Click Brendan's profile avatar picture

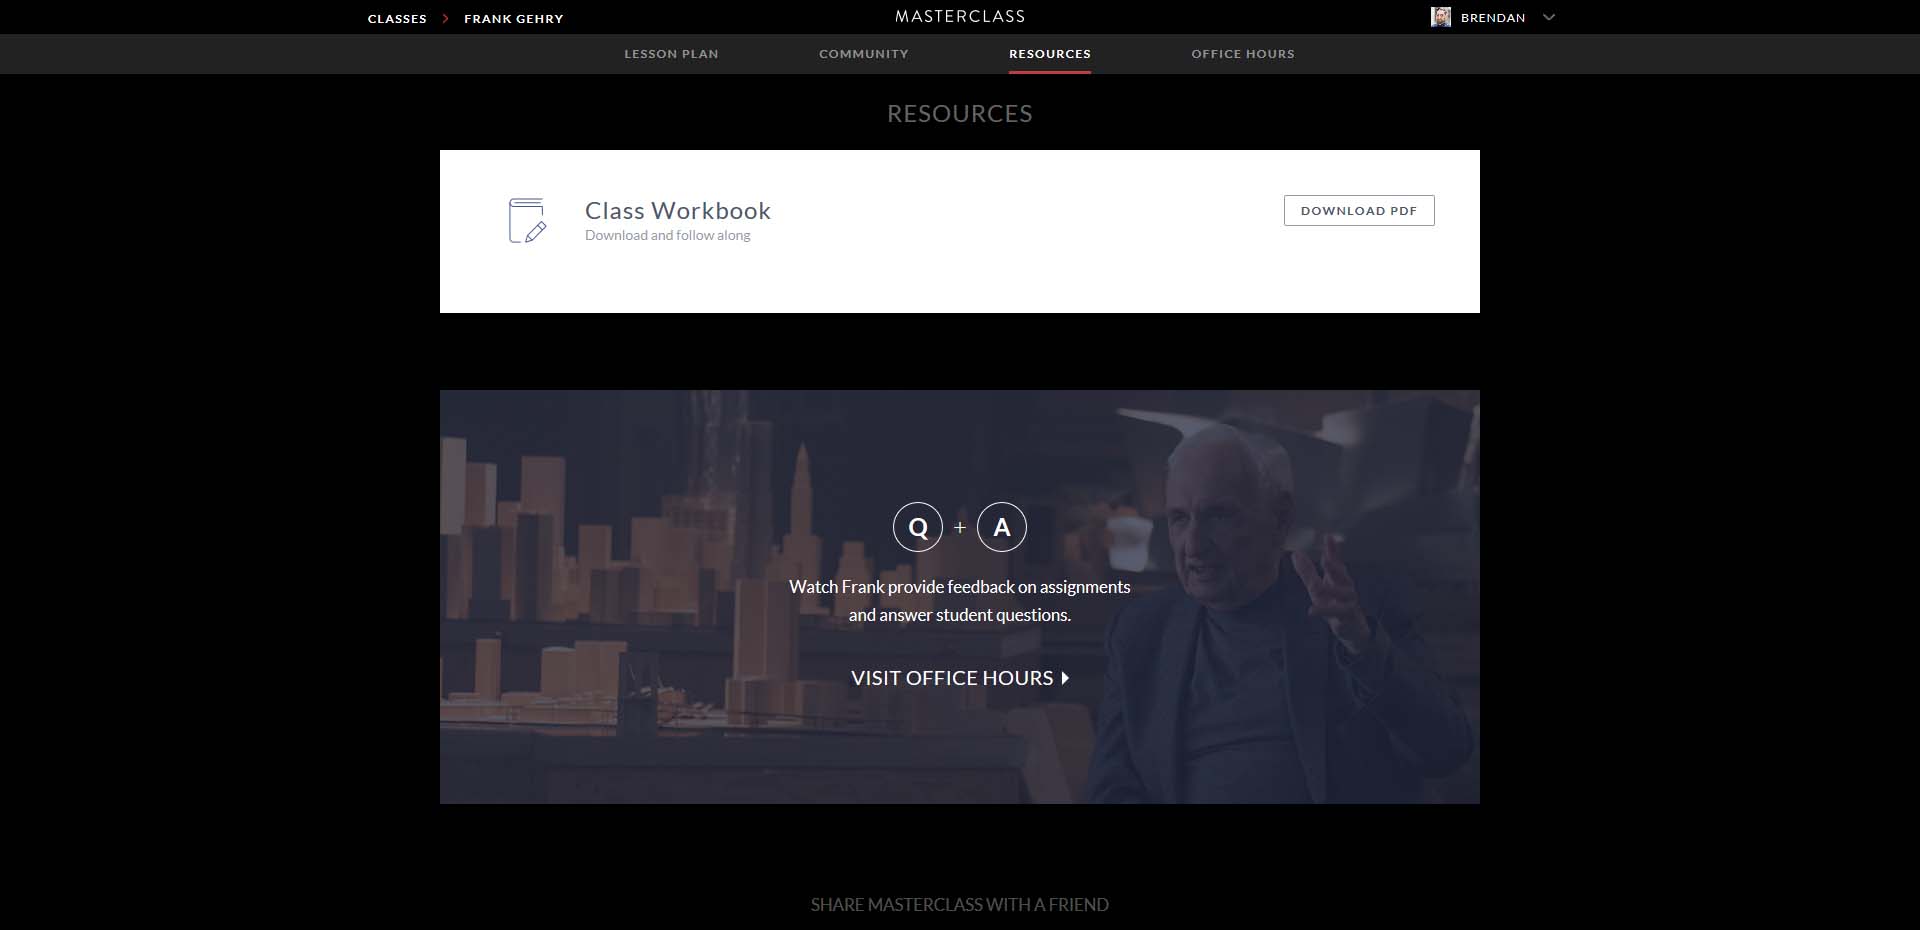coord(1440,17)
